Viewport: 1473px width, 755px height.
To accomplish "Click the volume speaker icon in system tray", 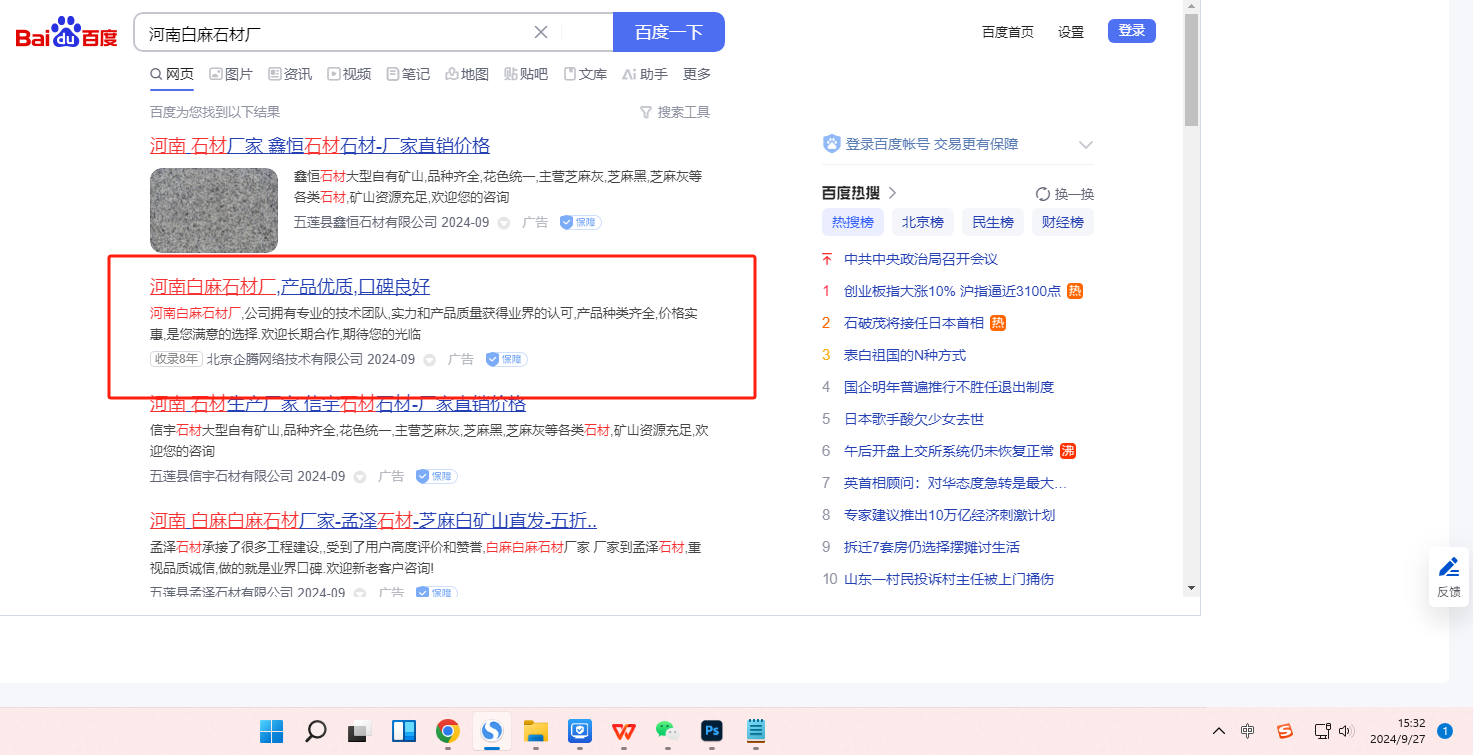I will click(x=1345, y=731).
